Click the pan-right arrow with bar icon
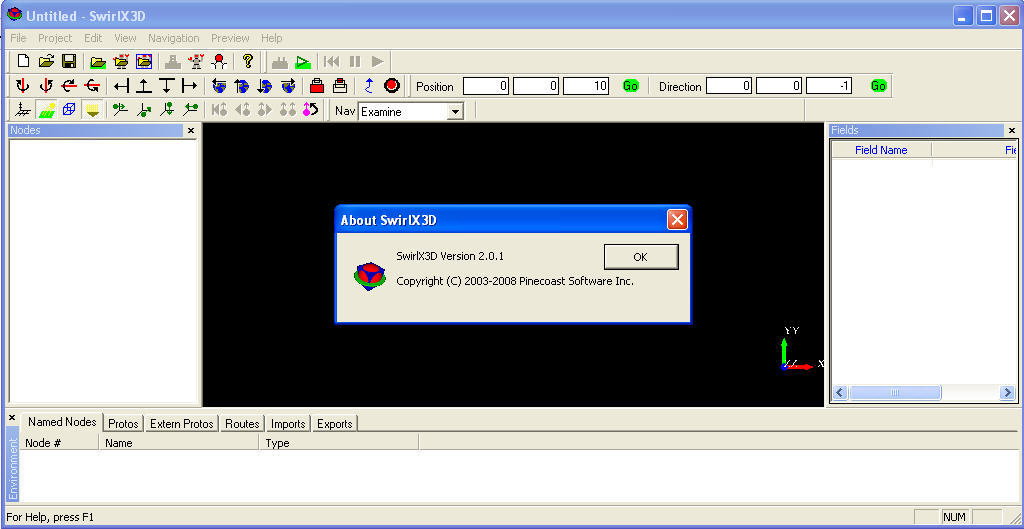 click(189, 86)
